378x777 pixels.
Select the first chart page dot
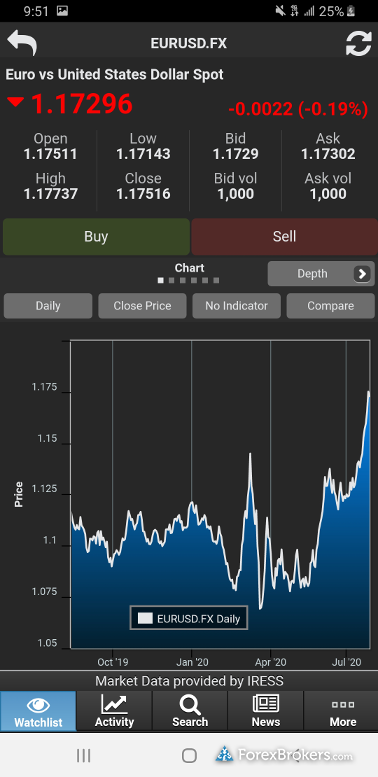[x=161, y=280]
